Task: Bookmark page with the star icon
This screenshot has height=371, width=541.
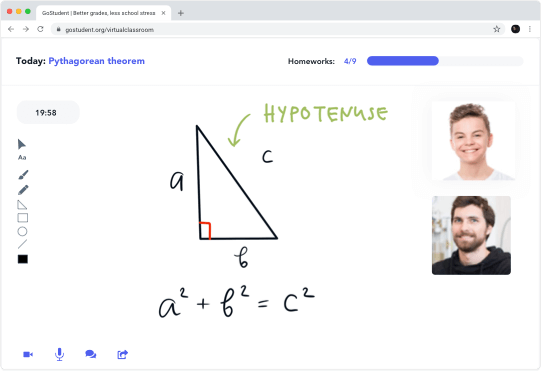Action: [496, 29]
